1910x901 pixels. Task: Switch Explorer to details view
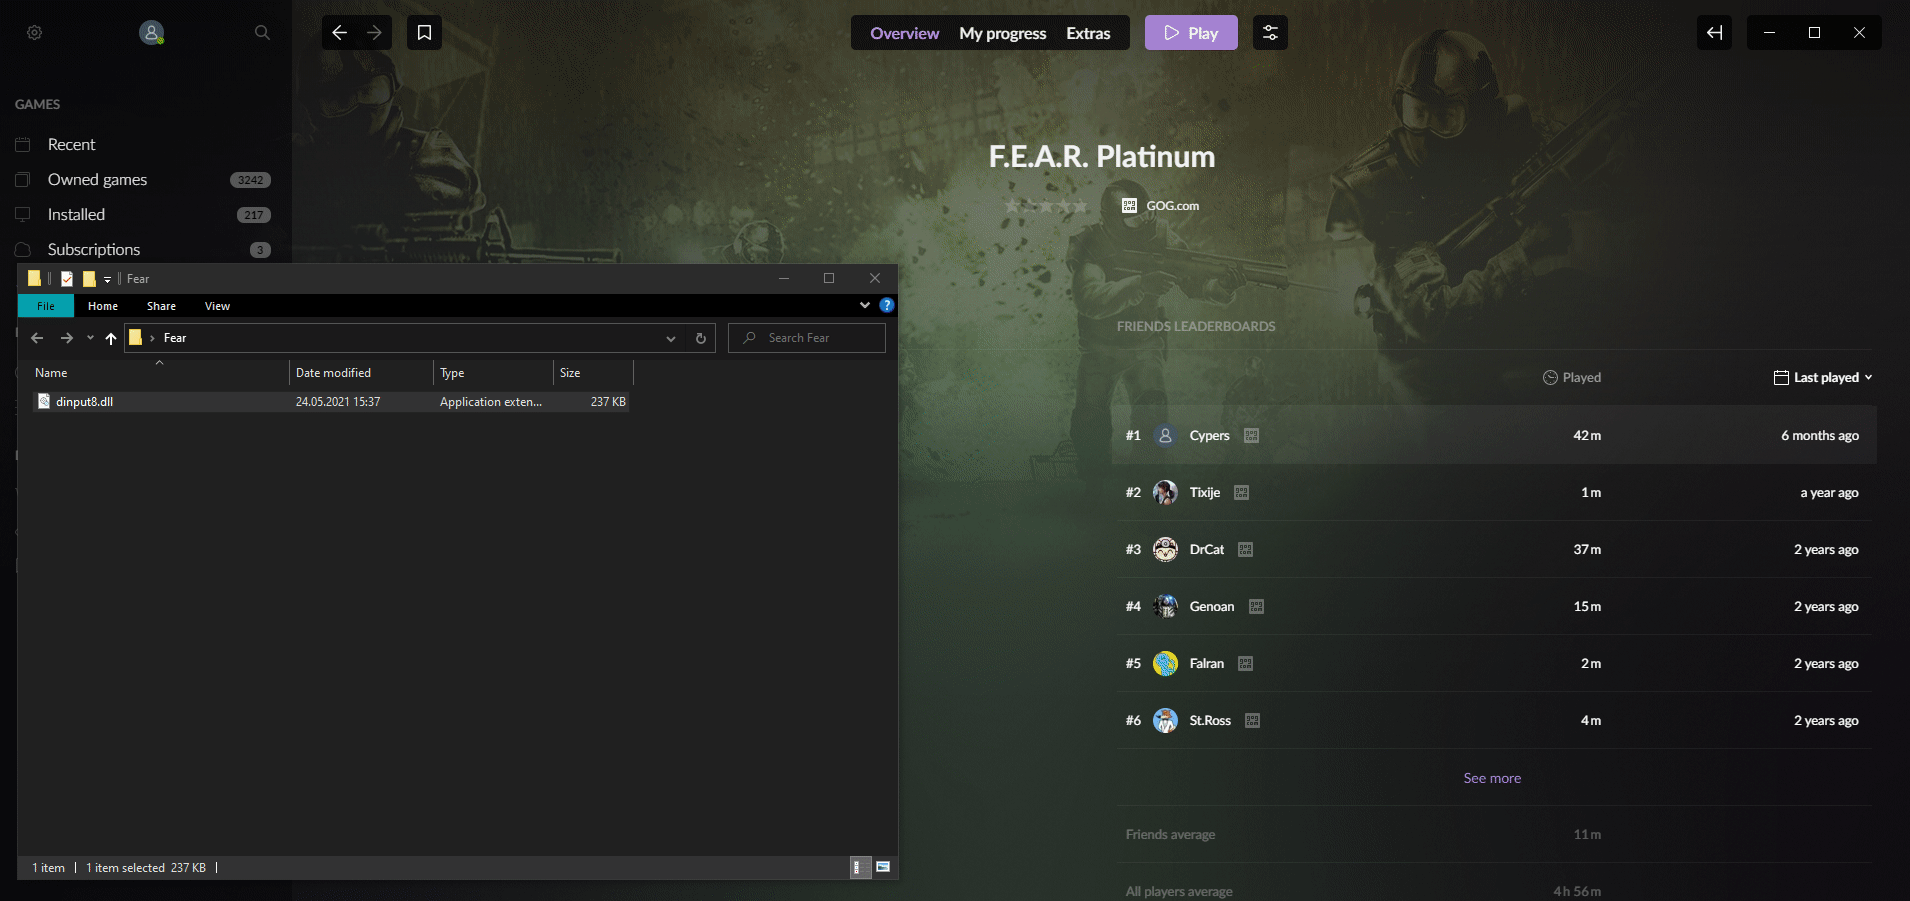857,867
